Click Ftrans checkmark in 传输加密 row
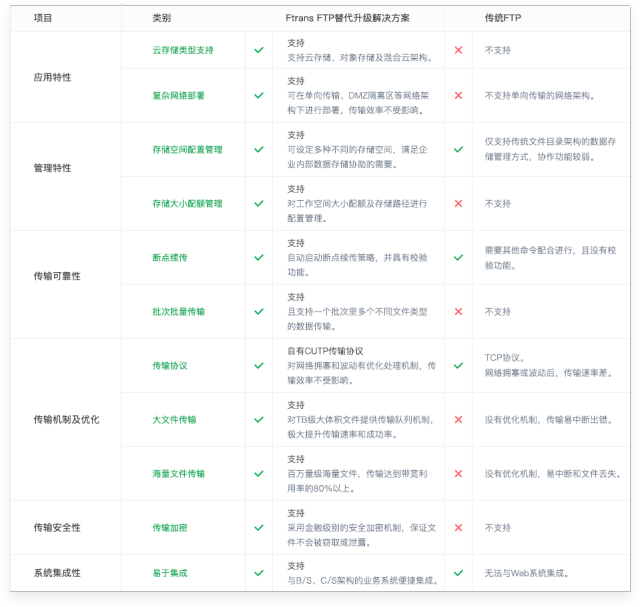640x607 pixels. [259, 527]
